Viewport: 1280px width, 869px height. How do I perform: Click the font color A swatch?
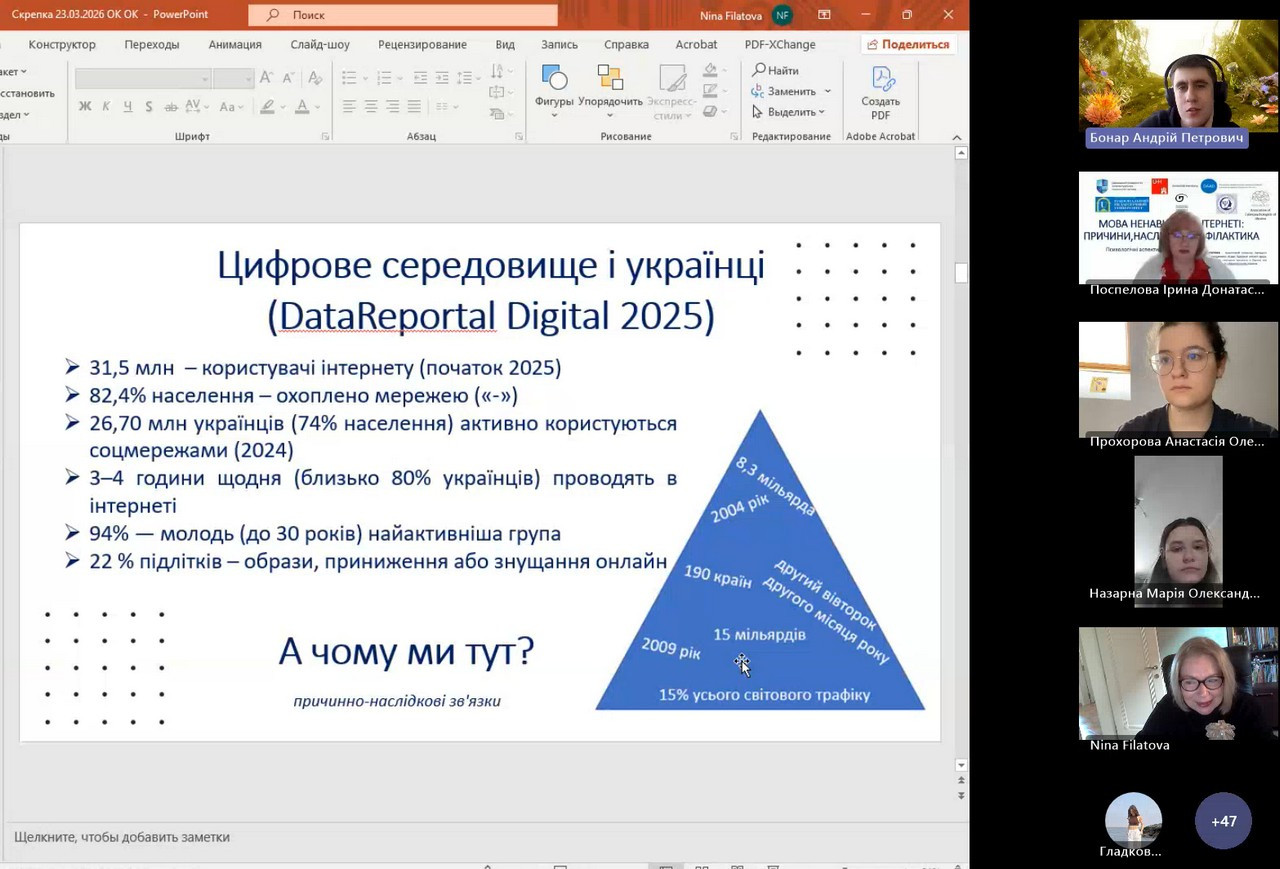(x=301, y=106)
